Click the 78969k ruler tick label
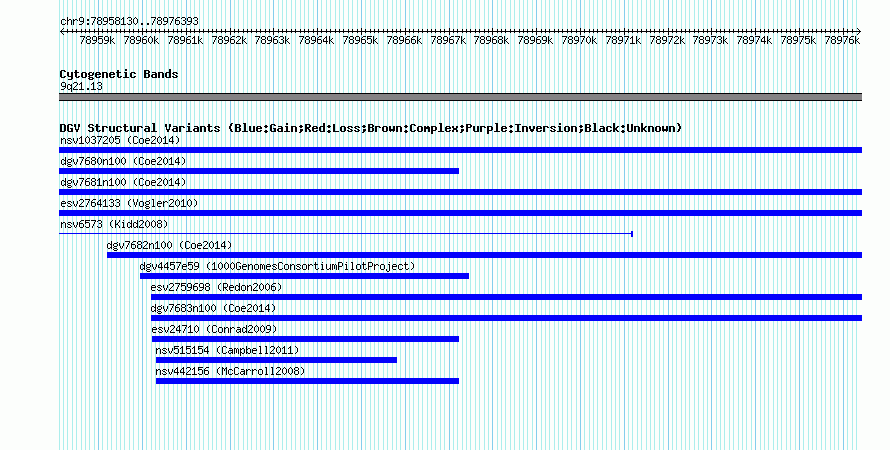This screenshot has width=890, height=450. coord(535,40)
